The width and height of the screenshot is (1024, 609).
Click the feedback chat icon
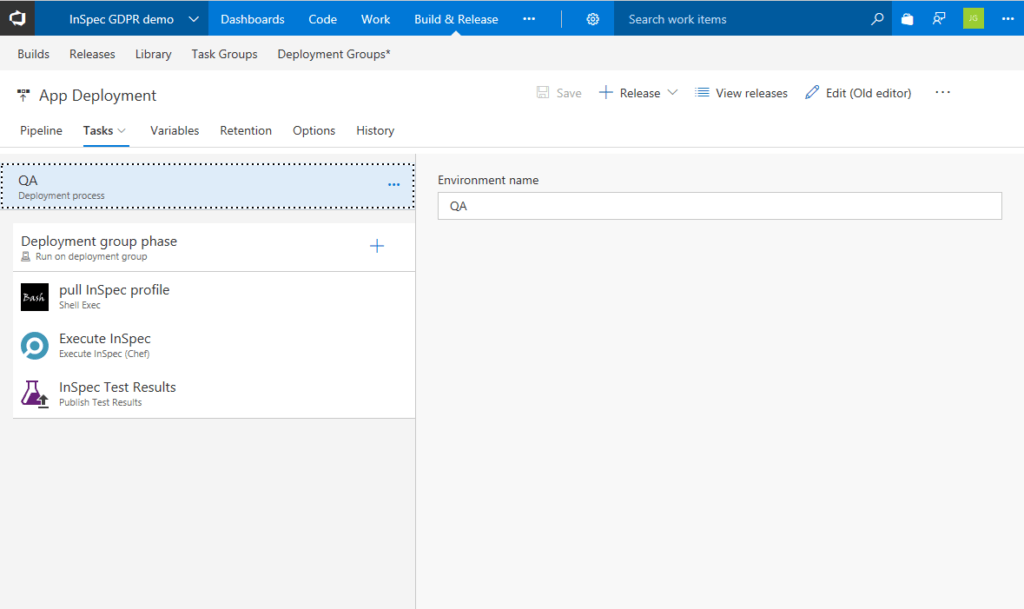point(938,19)
